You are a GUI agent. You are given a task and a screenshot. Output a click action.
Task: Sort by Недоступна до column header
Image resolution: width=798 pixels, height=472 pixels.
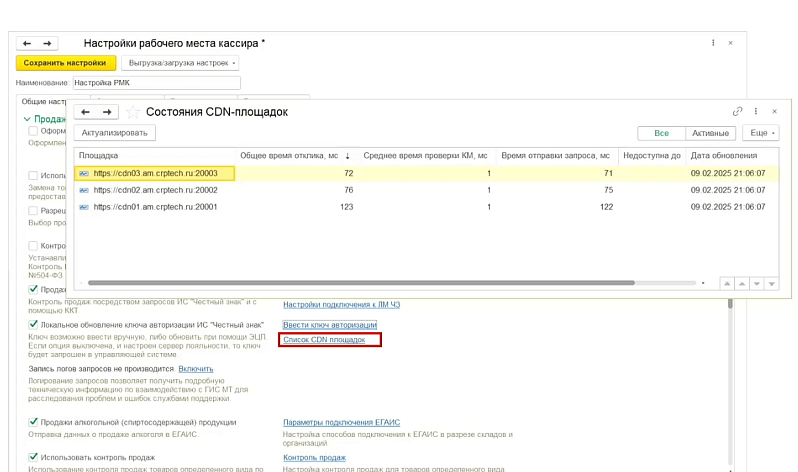[651, 155]
